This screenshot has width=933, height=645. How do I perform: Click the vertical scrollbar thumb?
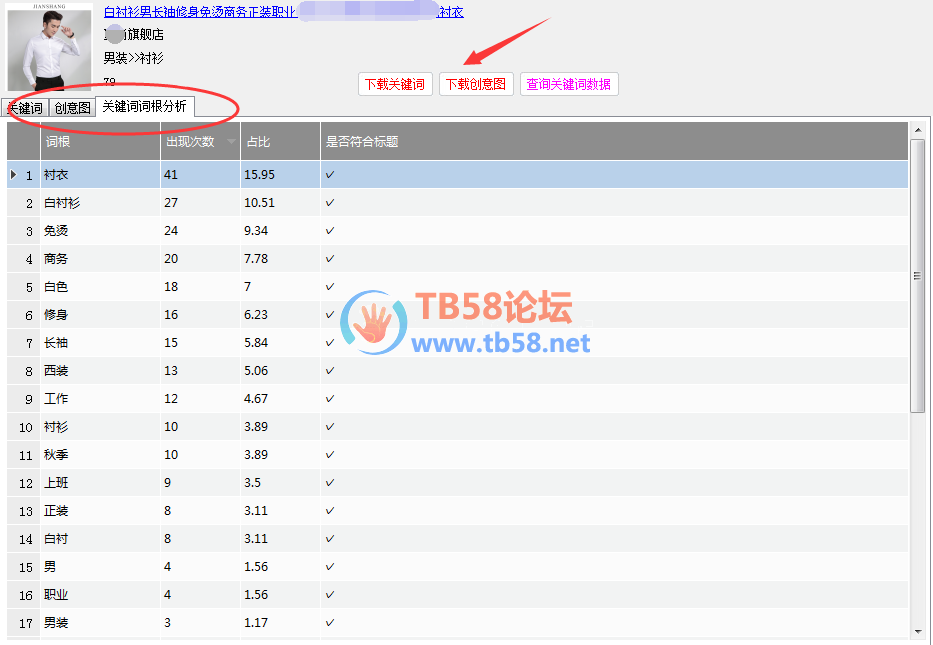(x=917, y=276)
